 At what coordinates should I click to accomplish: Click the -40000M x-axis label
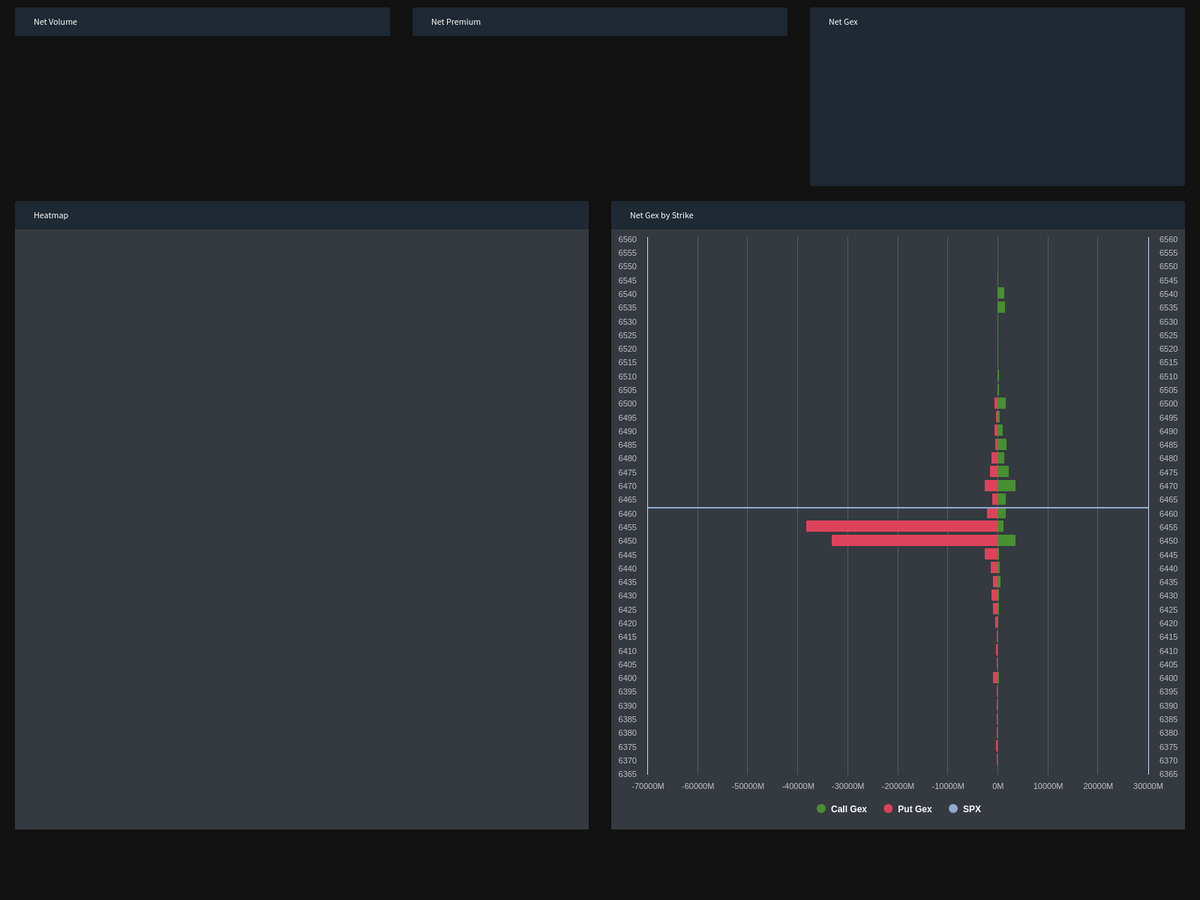(798, 786)
